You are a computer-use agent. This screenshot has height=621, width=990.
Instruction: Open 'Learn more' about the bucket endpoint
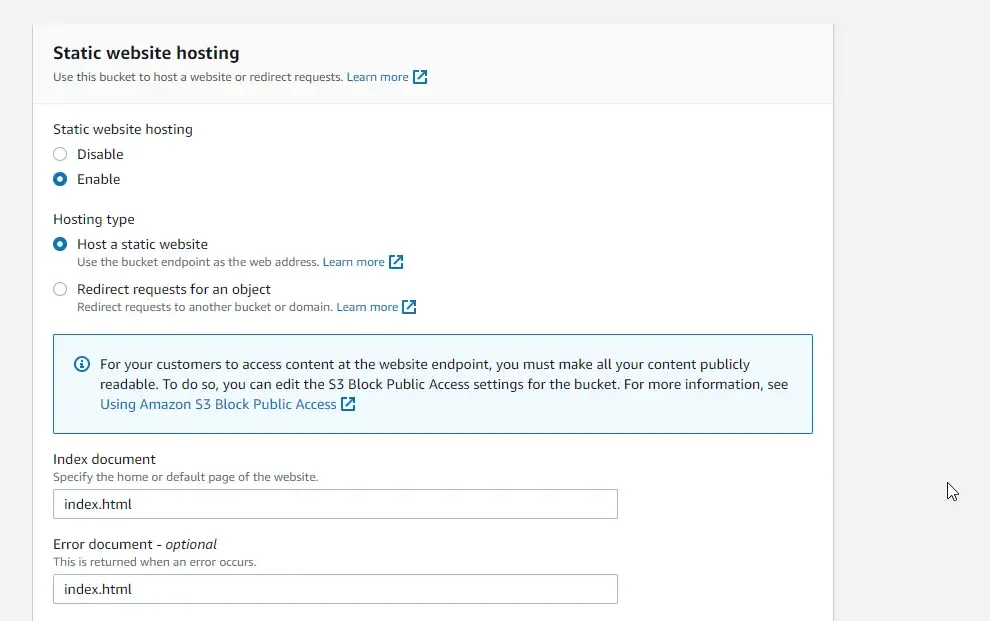click(x=356, y=262)
